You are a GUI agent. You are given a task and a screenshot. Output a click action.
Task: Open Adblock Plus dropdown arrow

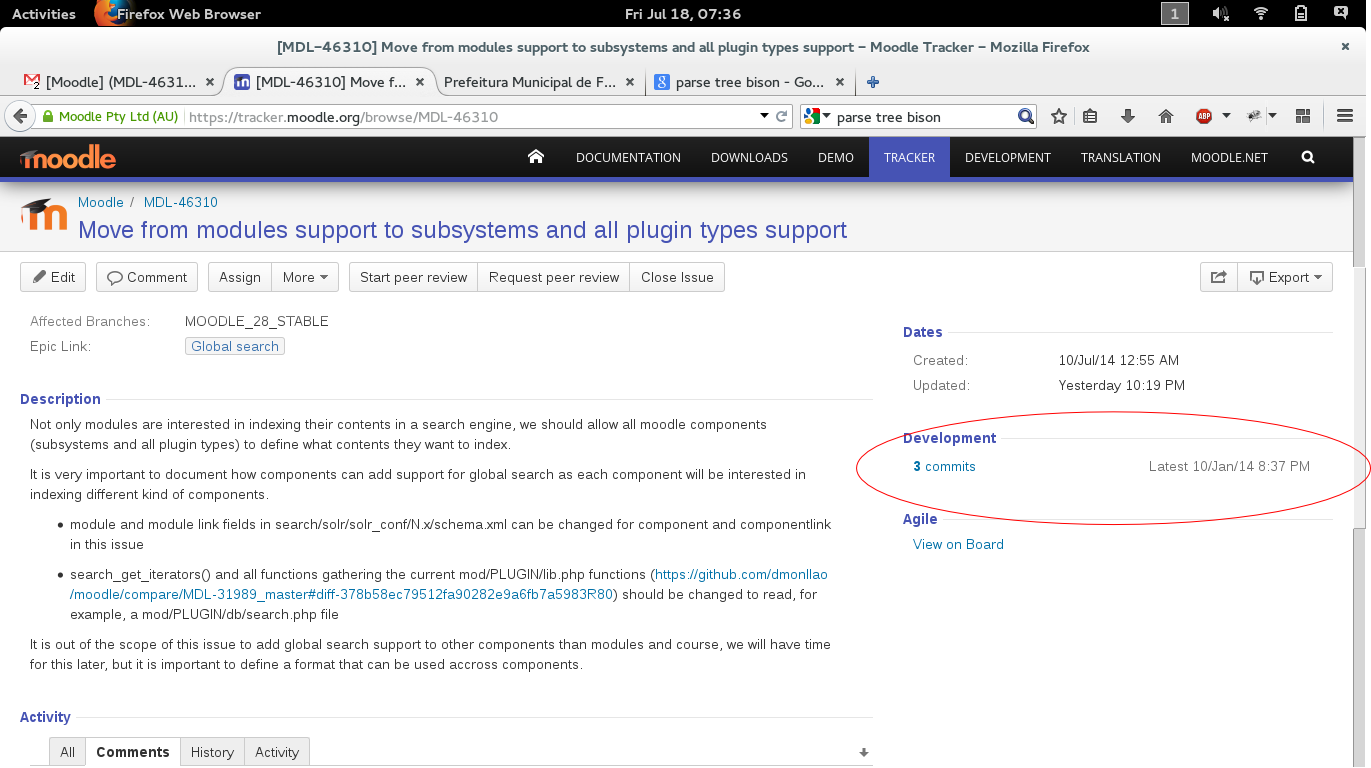(x=1226, y=116)
